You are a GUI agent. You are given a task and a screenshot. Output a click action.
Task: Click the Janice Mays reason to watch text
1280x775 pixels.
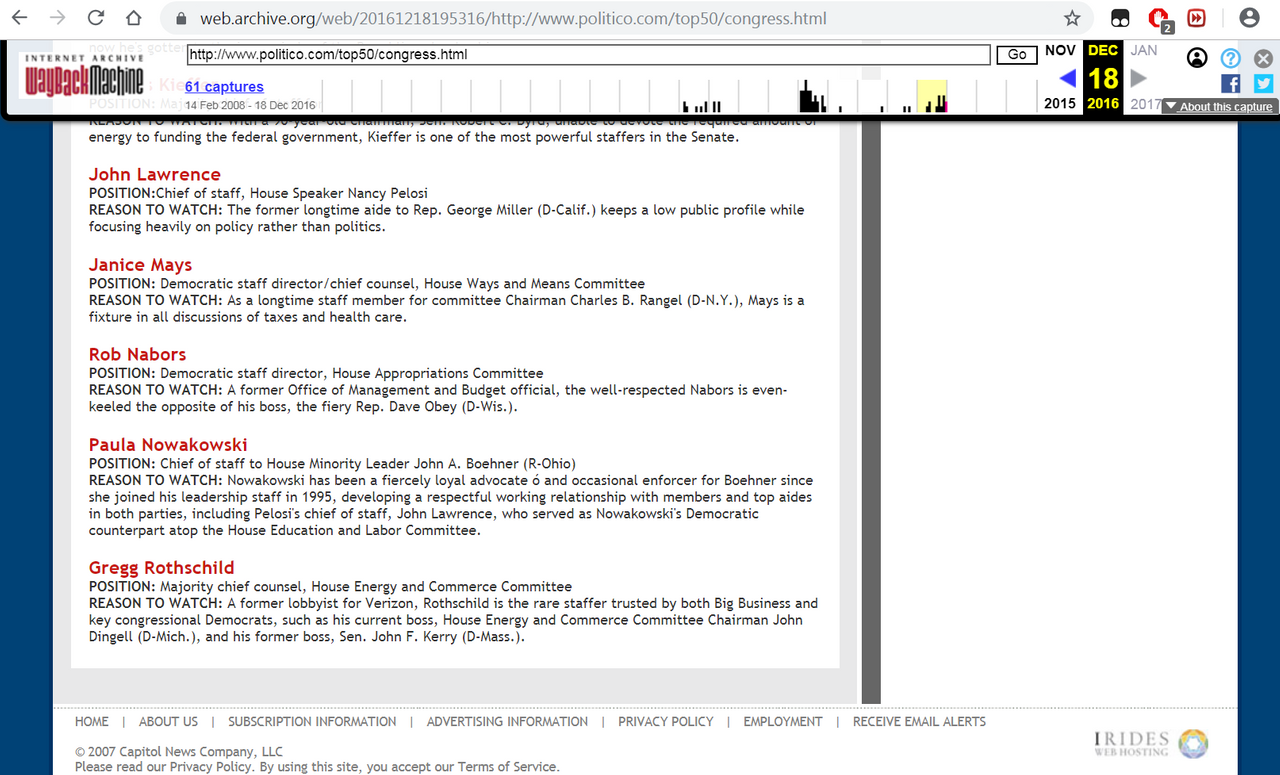tap(447, 308)
